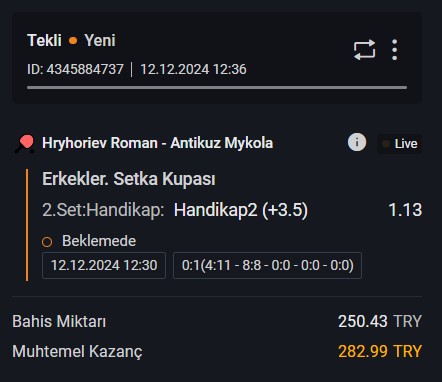Click the small dot inside Live badge
This screenshot has width=442, height=382.
click(386, 144)
